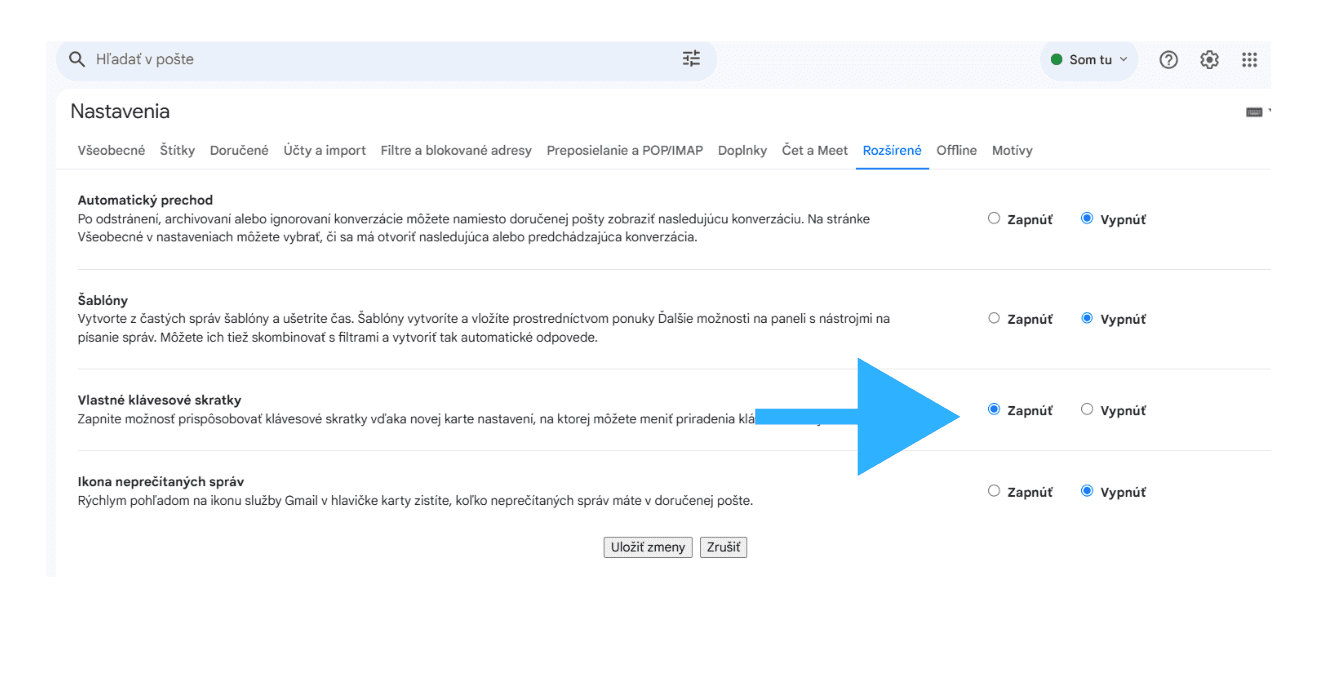Open search filter options icon
The image size is (1318, 684).
click(691, 59)
